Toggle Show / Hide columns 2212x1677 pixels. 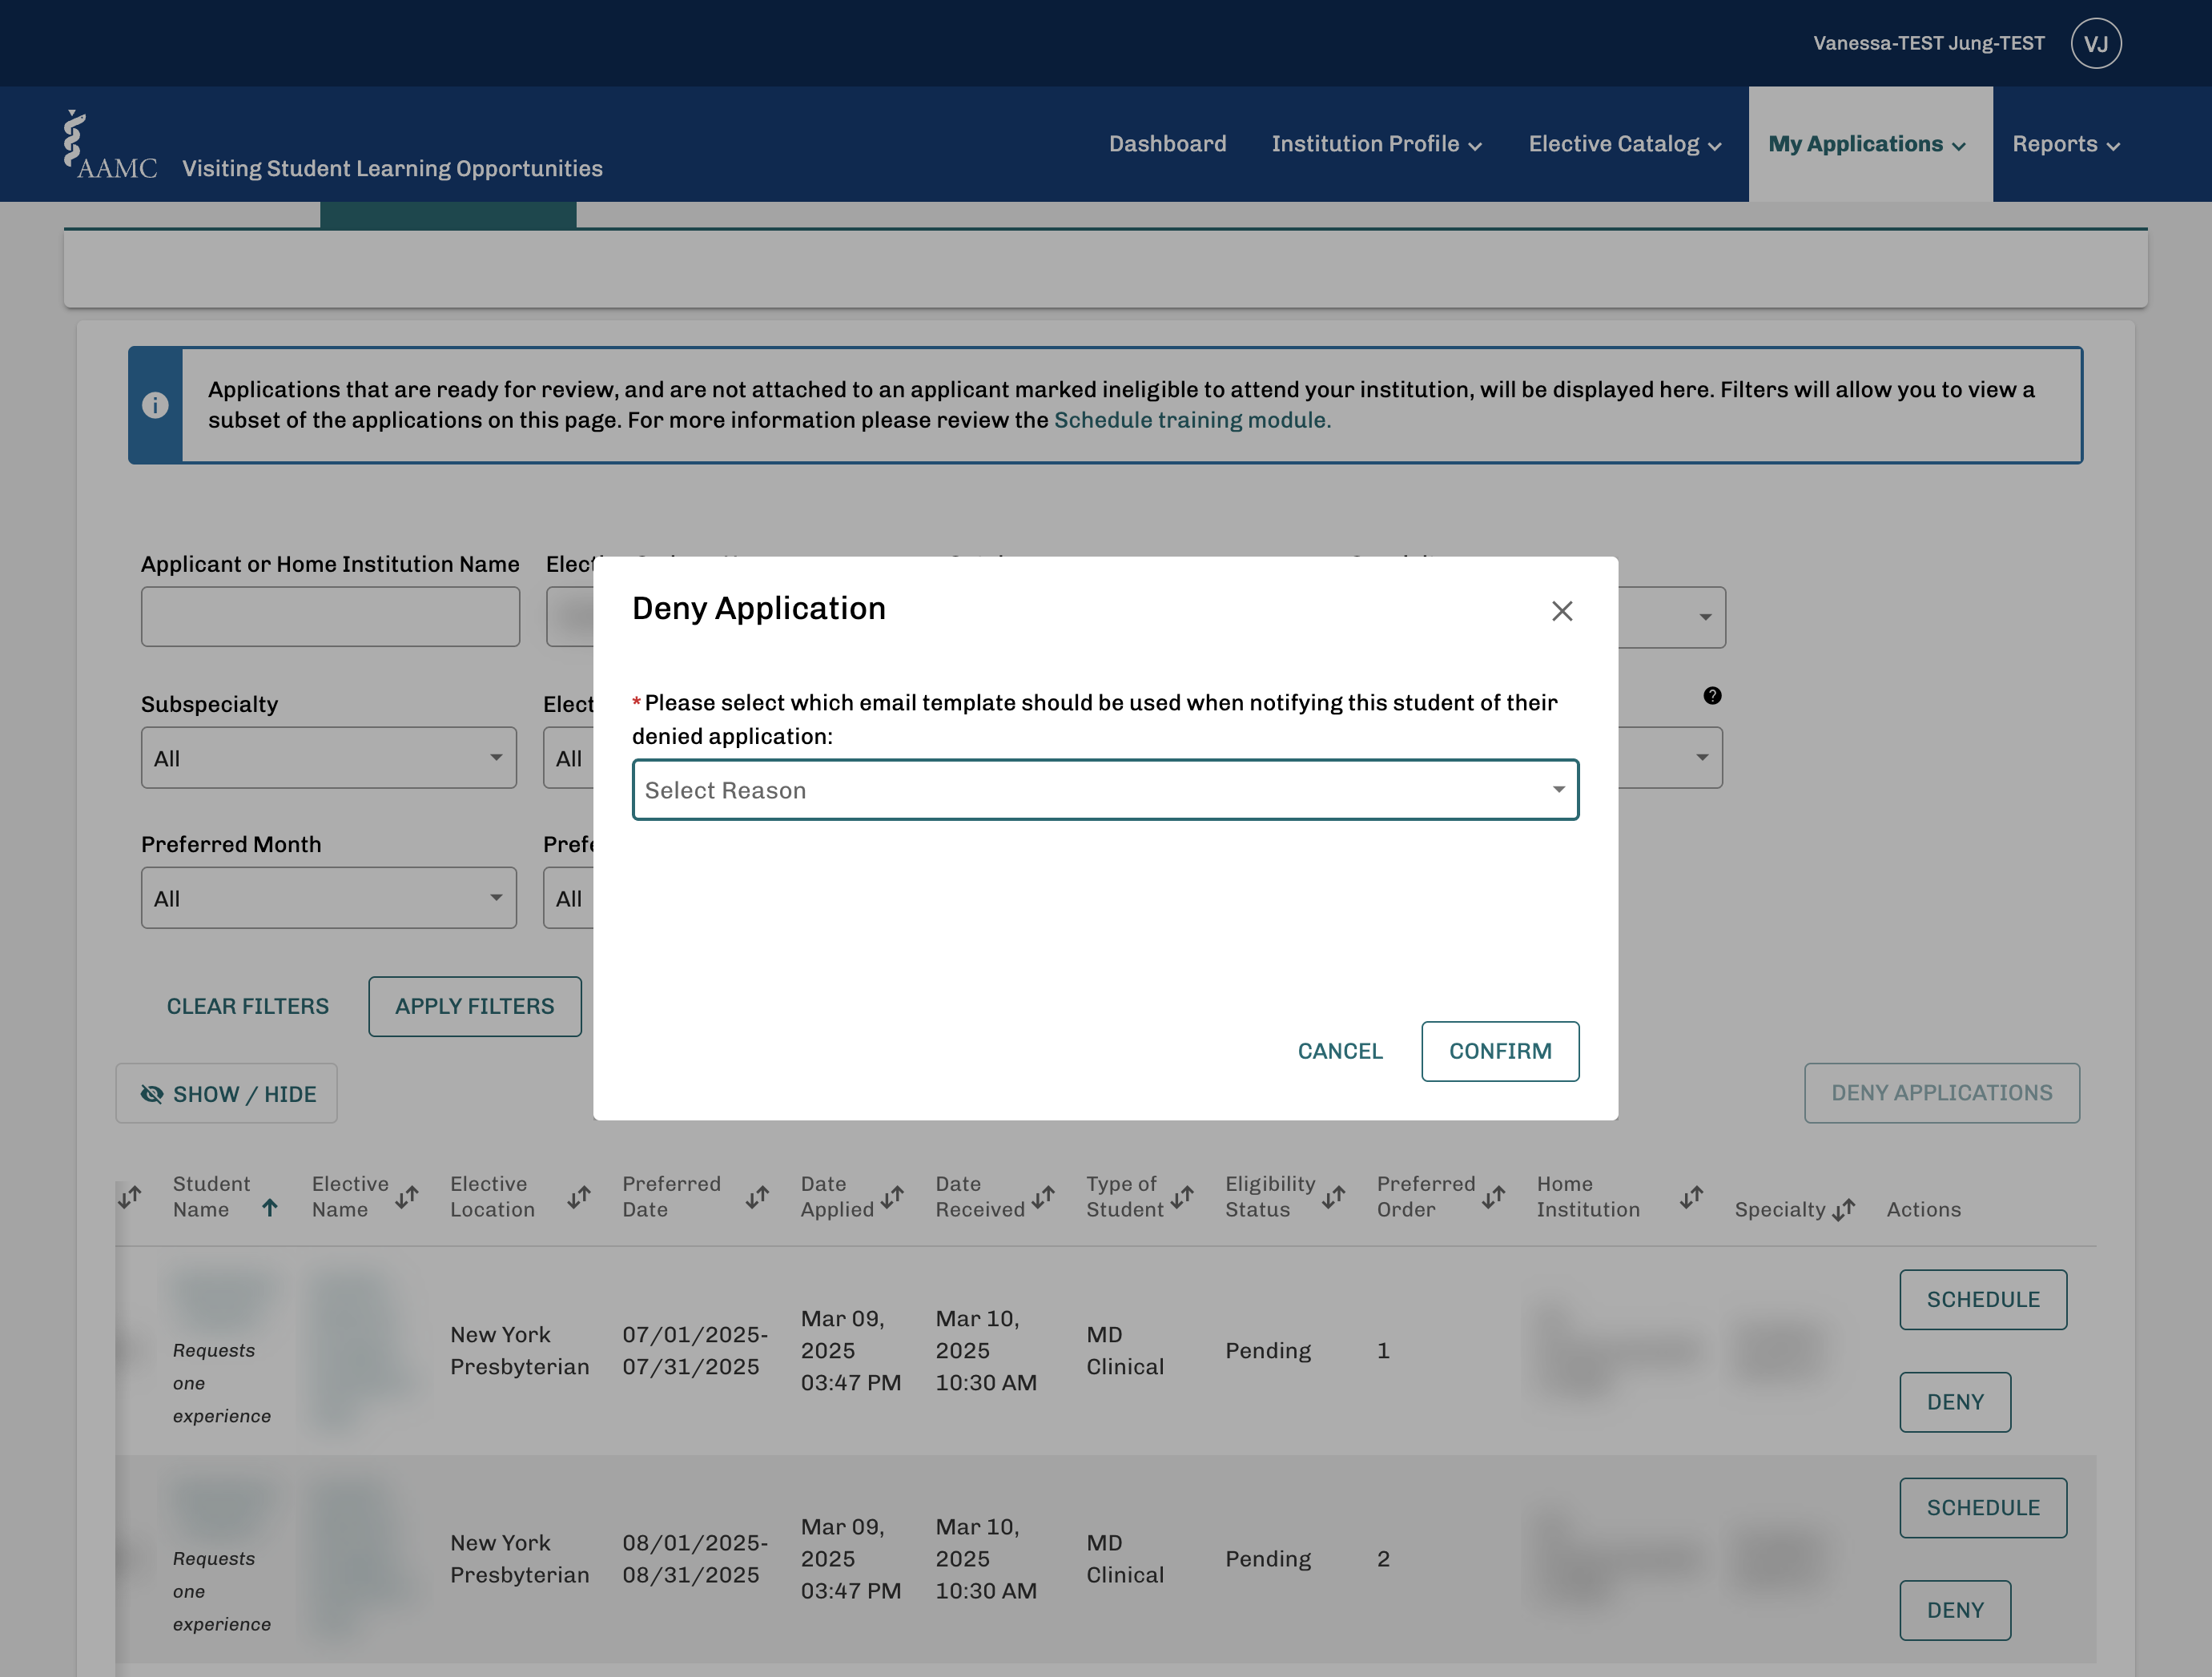click(226, 1093)
